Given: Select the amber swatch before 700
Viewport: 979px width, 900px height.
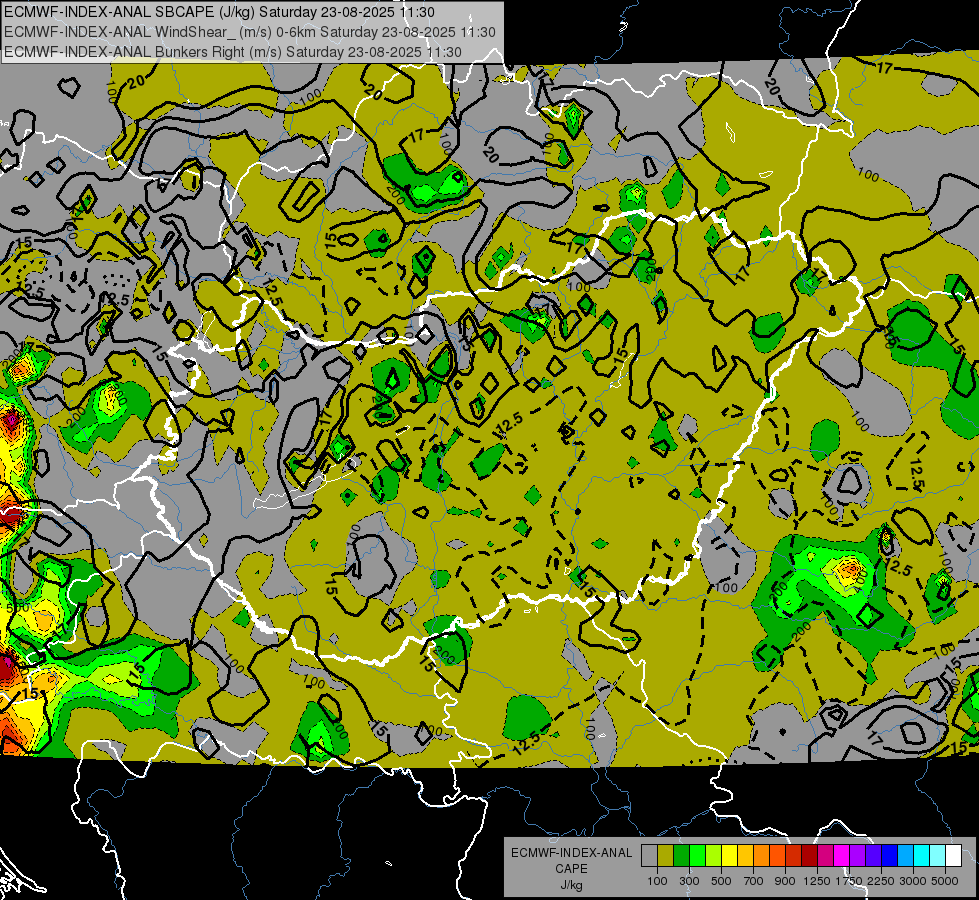Looking at the screenshot, I should (745, 856).
